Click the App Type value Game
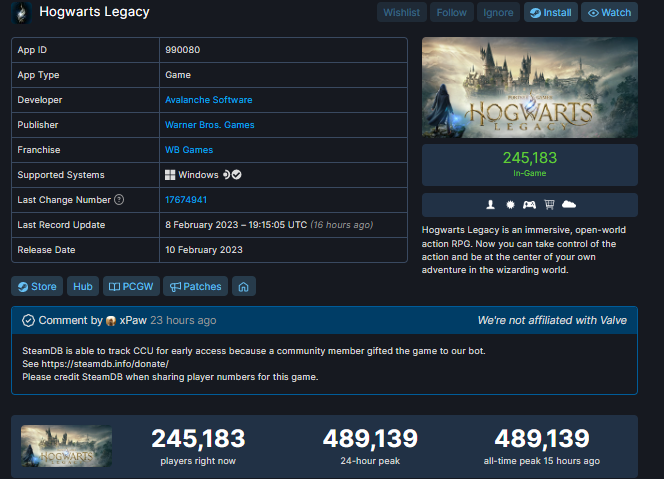Viewport: 664px width, 479px height. point(178,75)
